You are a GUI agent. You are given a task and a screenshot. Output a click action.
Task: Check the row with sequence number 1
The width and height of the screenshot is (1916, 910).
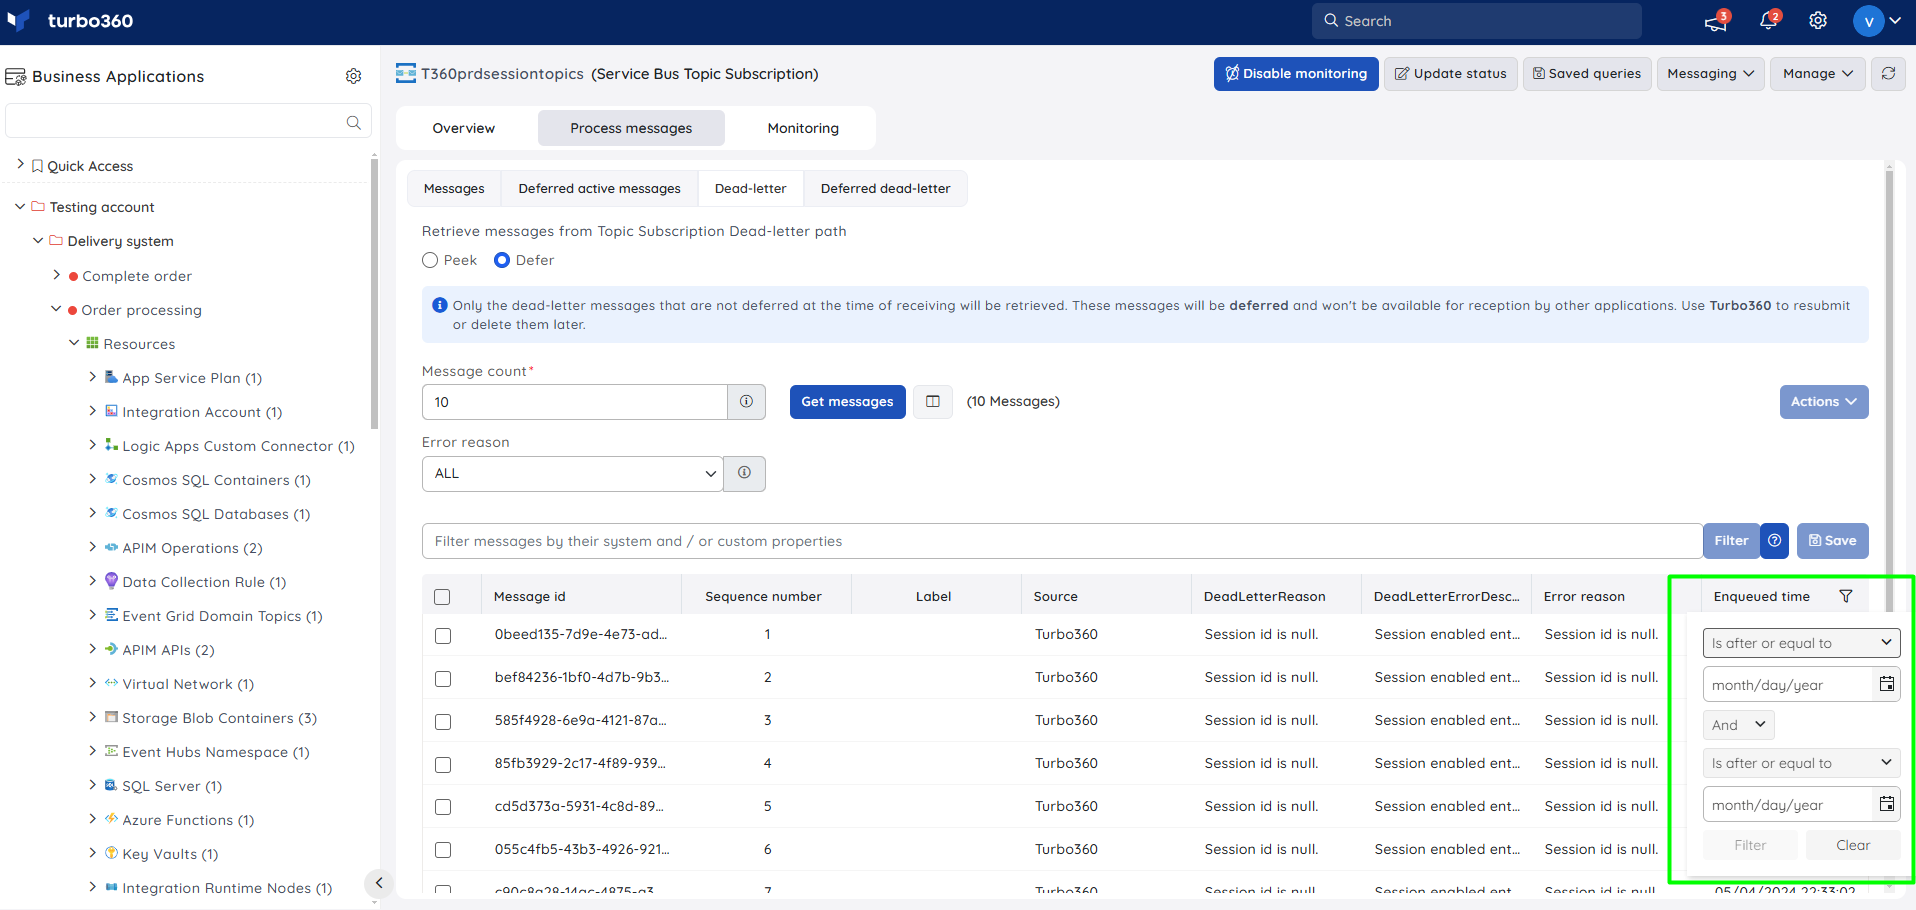point(443,636)
